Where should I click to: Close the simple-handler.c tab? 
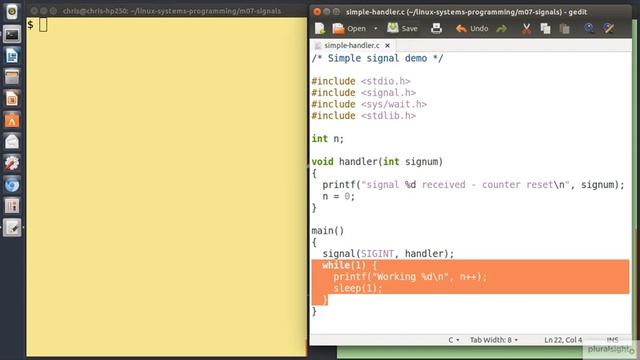387,45
